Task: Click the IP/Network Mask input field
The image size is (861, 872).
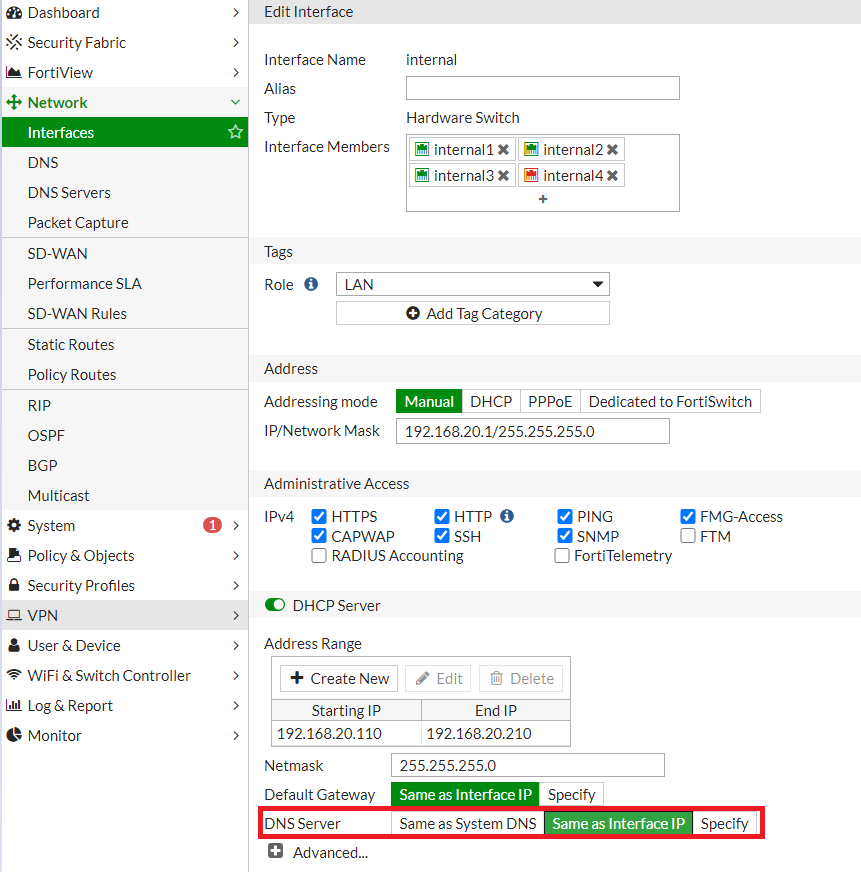Action: tap(532, 431)
